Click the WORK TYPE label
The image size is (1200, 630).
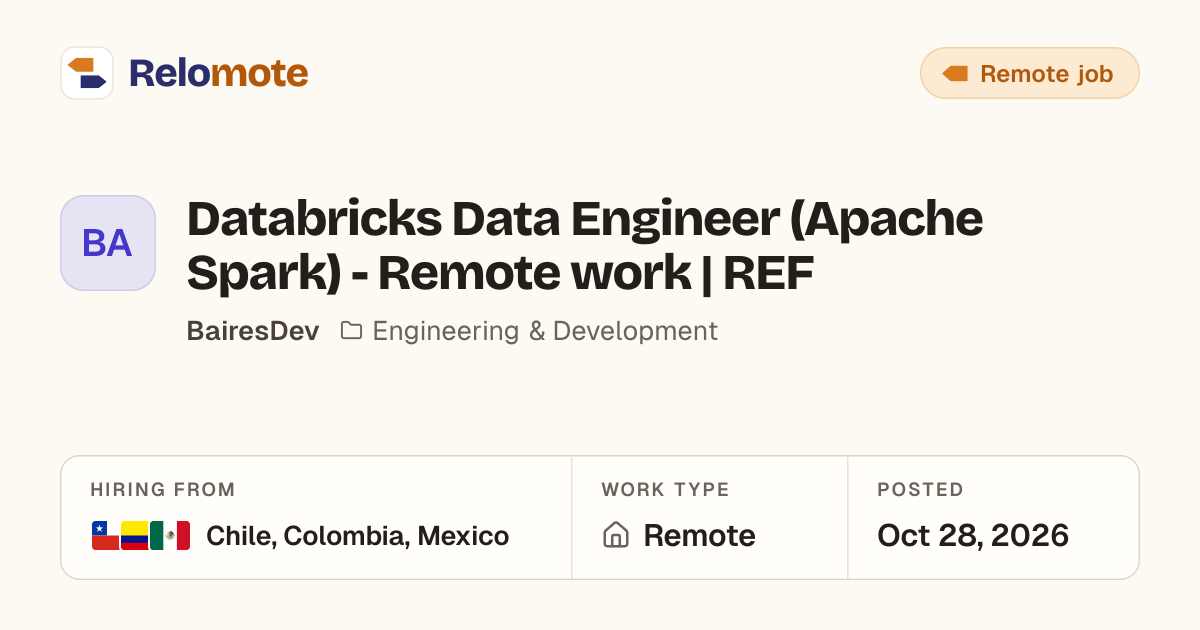point(665,490)
